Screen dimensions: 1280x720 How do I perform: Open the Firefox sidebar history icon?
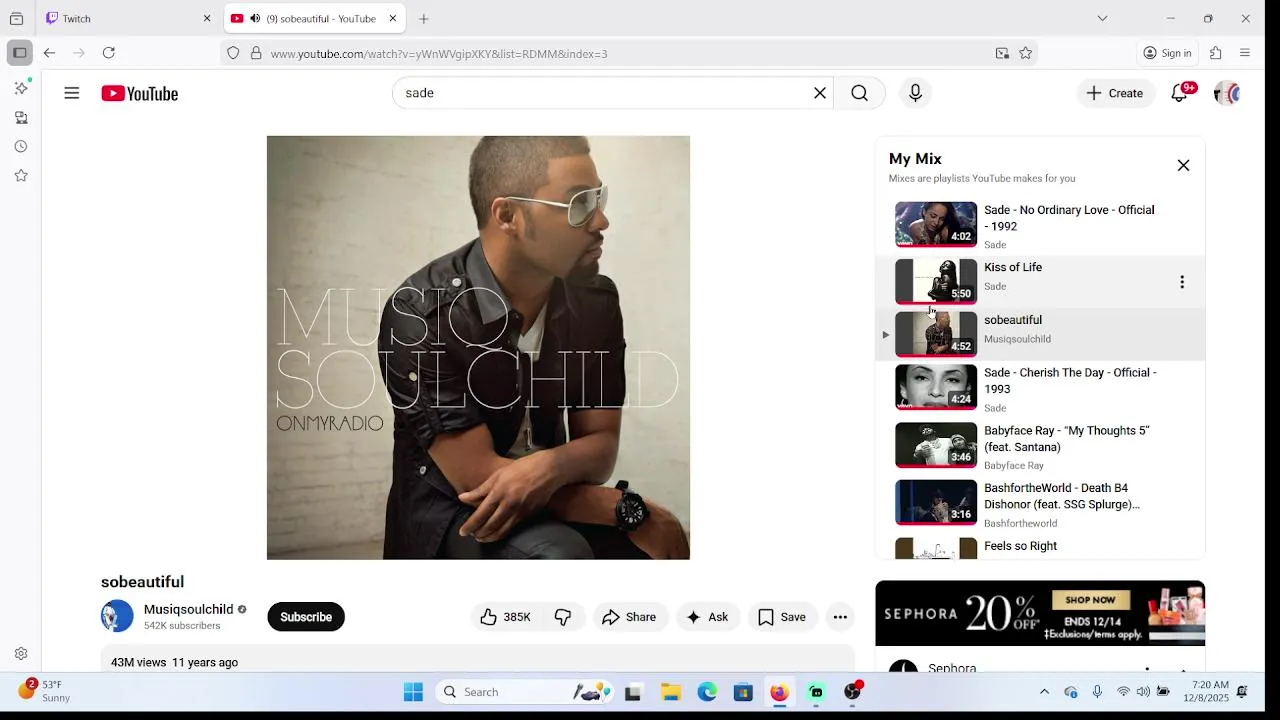tap(21, 146)
